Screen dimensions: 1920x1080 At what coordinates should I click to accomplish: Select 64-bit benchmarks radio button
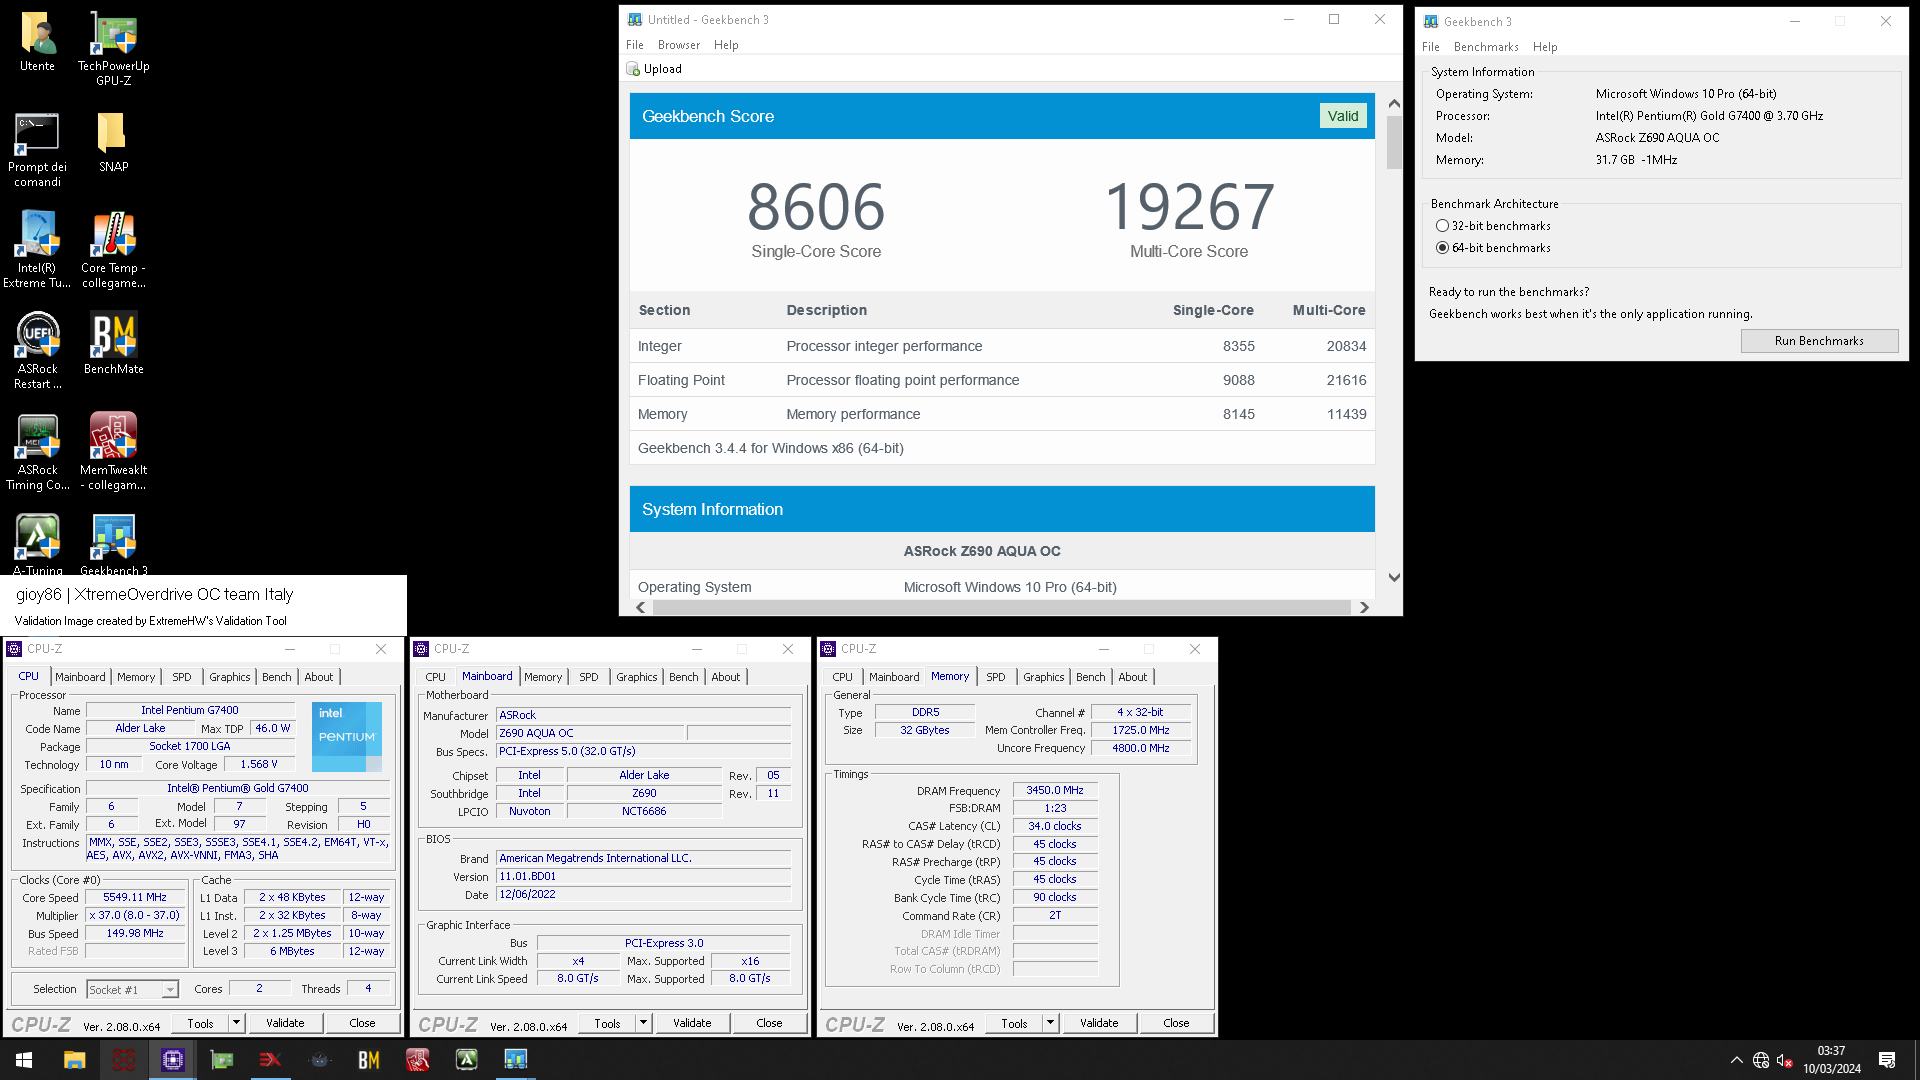pyautogui.click(x=1442, y=248)
